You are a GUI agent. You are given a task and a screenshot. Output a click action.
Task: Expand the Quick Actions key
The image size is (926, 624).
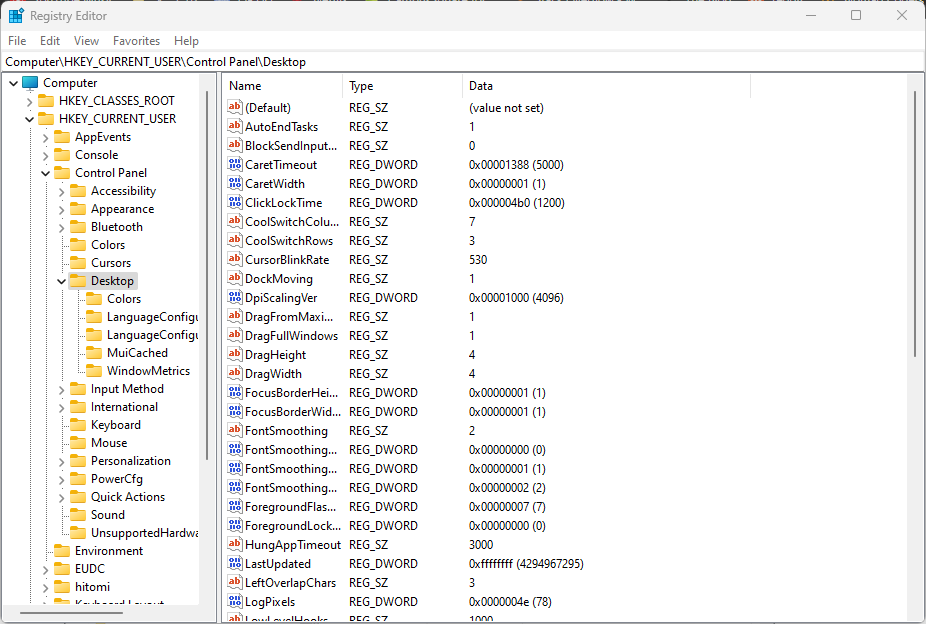pyautogui.click(x=61, y=498)
